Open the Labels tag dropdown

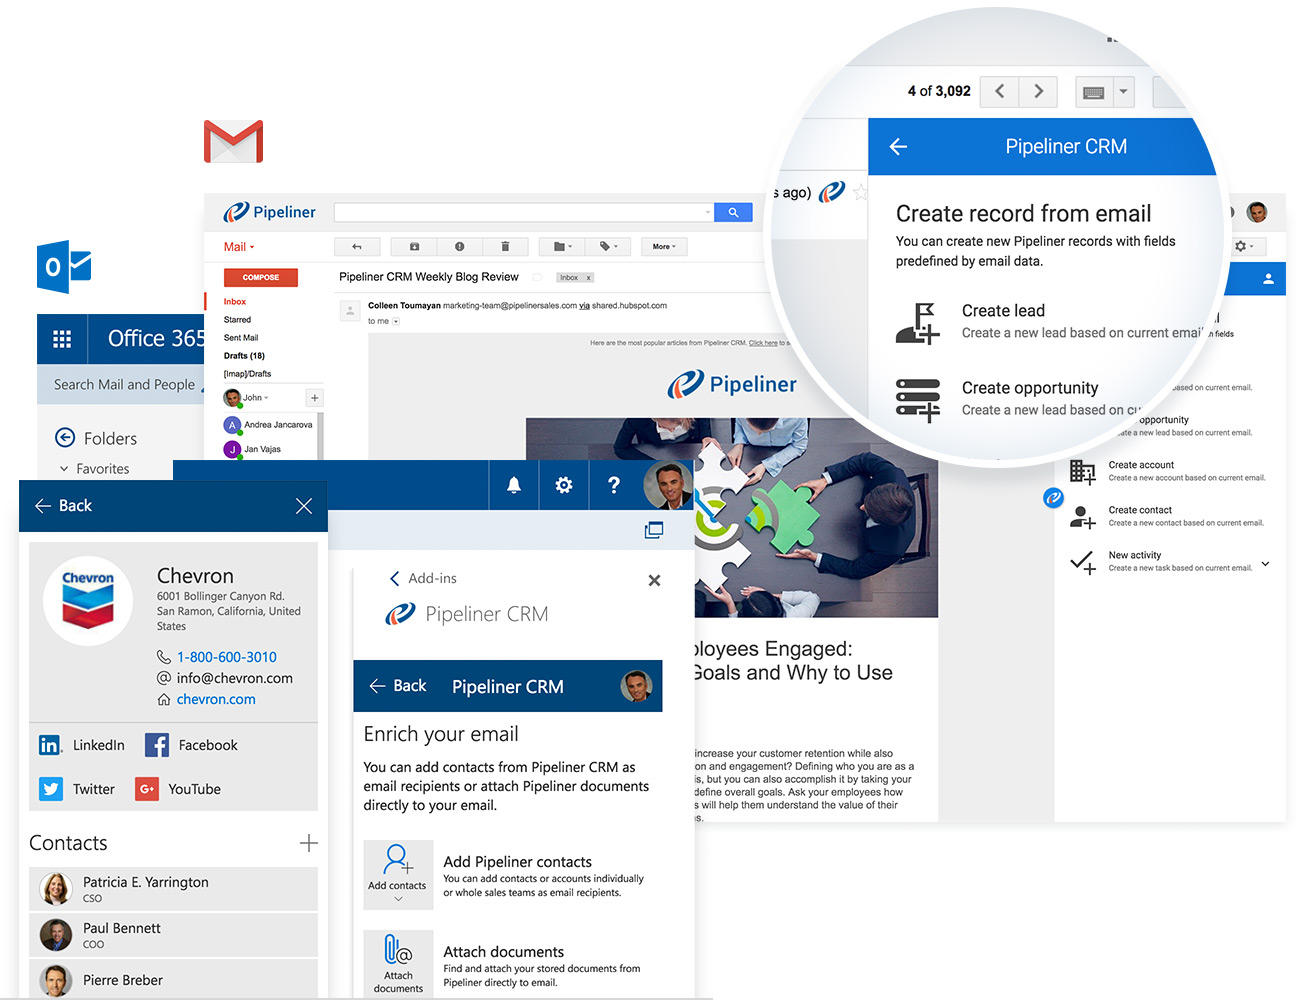click(x=608, y=246)
